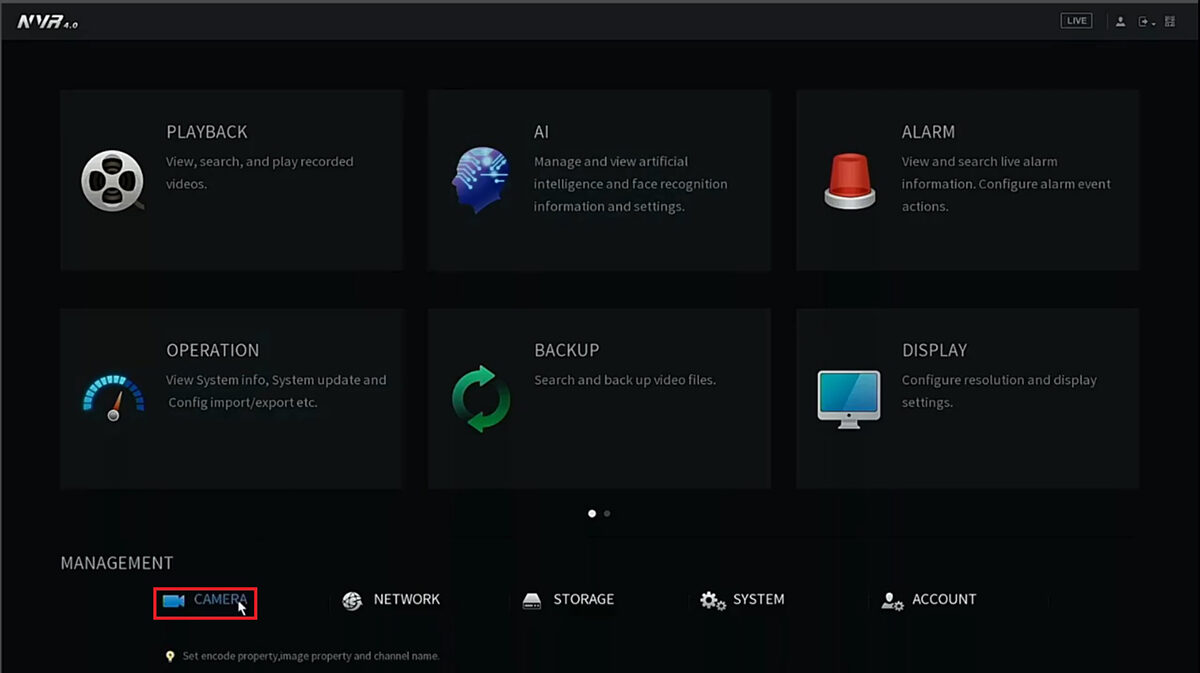Switch to the second page dot

coord(607,513)
